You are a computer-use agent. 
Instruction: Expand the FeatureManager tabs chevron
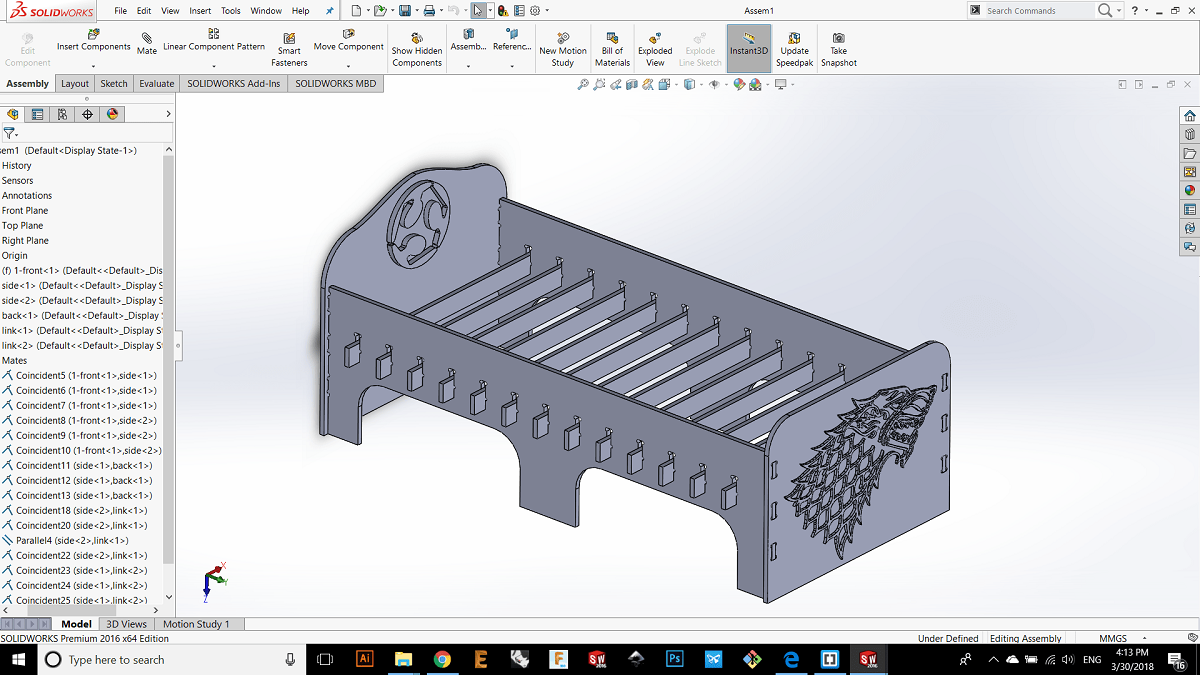click(168, 114)
